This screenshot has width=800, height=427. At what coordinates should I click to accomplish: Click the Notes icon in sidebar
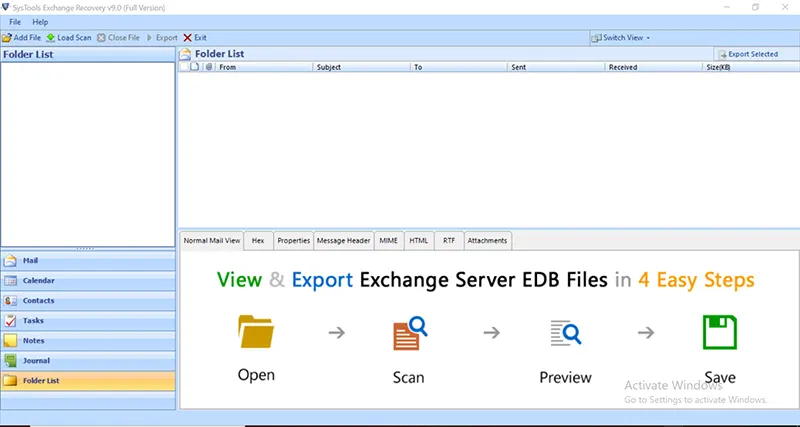point(10,341)
